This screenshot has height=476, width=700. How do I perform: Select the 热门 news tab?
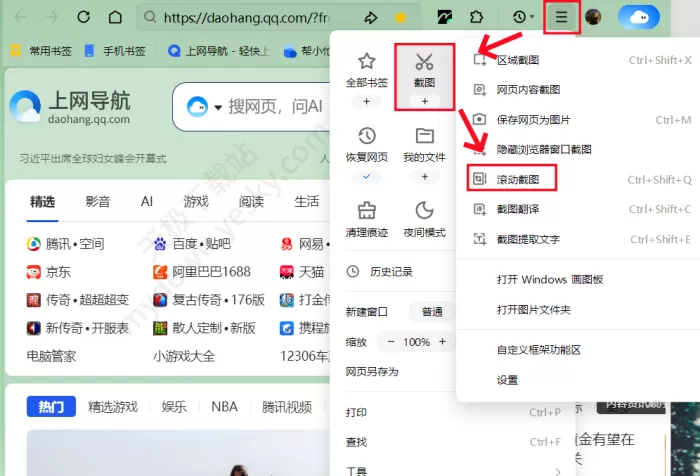click(x=51, y=407)
